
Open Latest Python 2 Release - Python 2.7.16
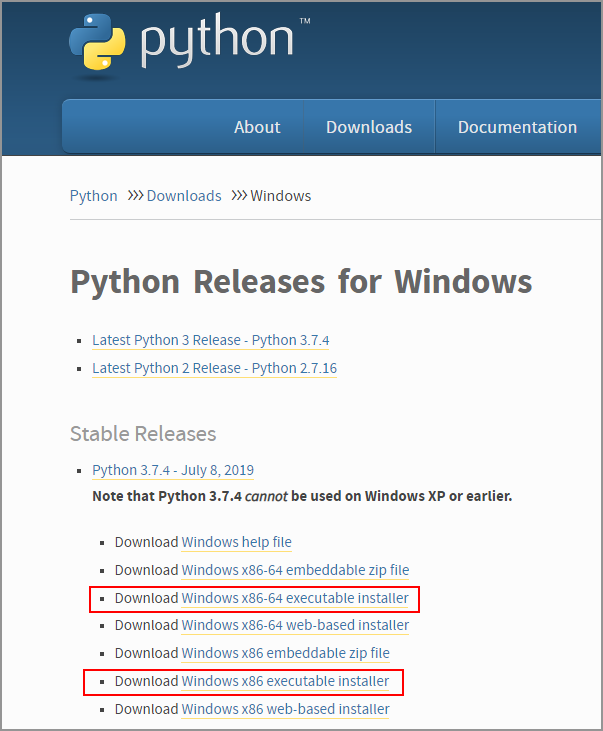coord(214,368)
